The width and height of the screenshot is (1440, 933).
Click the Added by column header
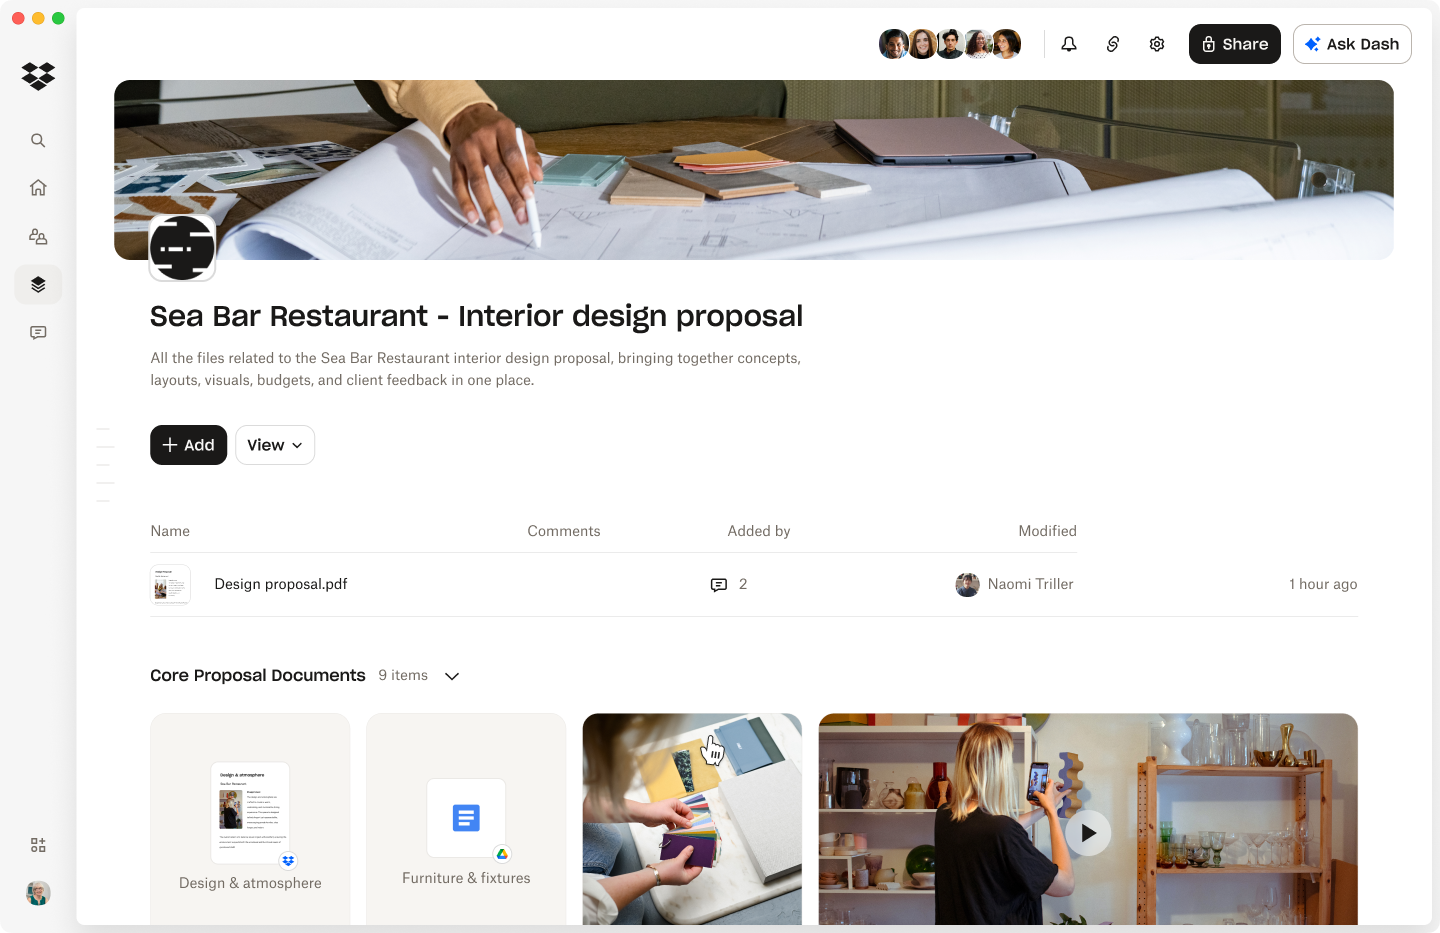coord(759,531)
